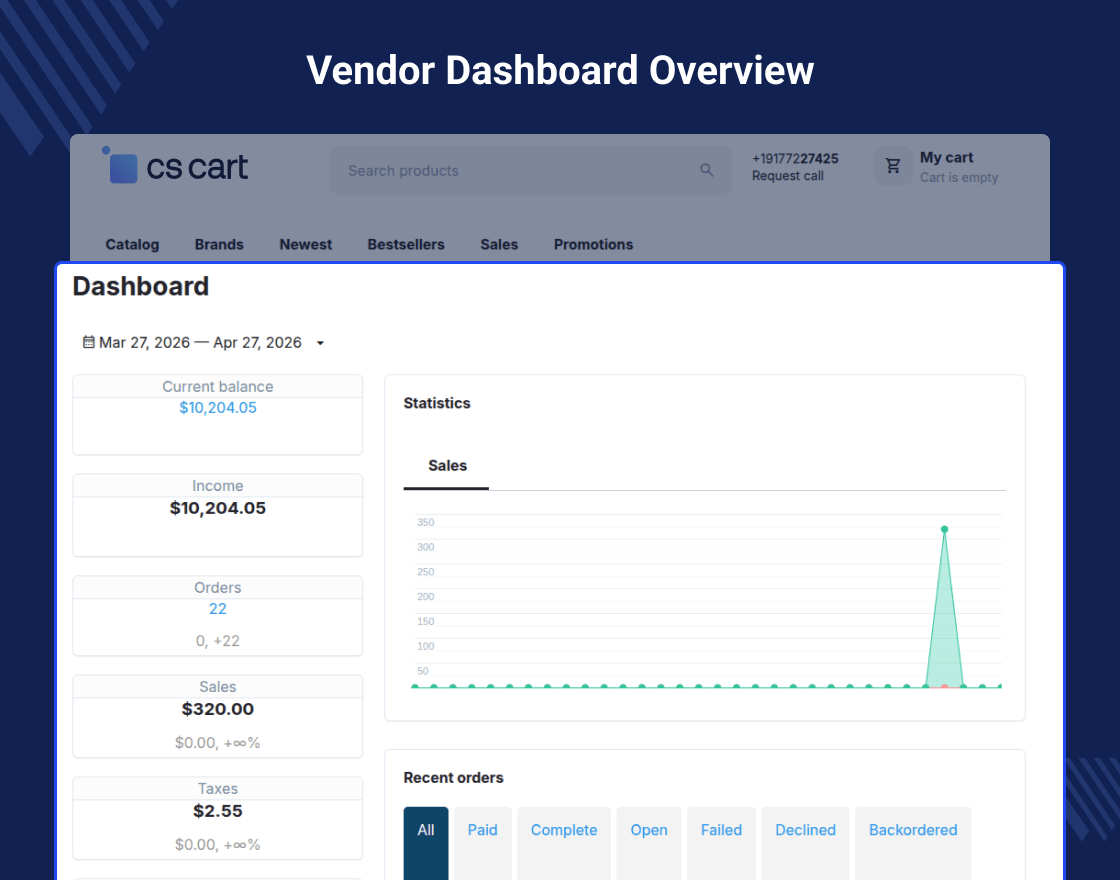
Task: Select Sales in the top navigation
Action: [x=499, y=244]
